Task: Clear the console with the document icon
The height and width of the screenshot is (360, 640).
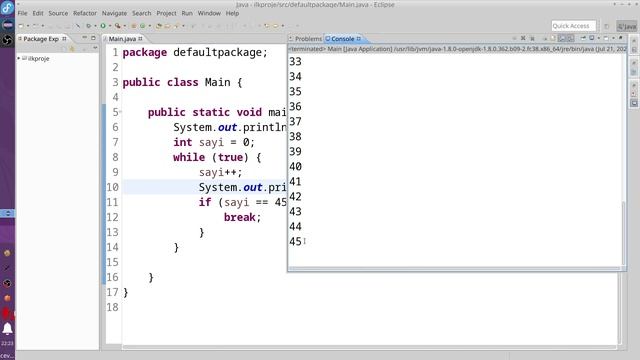Action: pos(553,38)
